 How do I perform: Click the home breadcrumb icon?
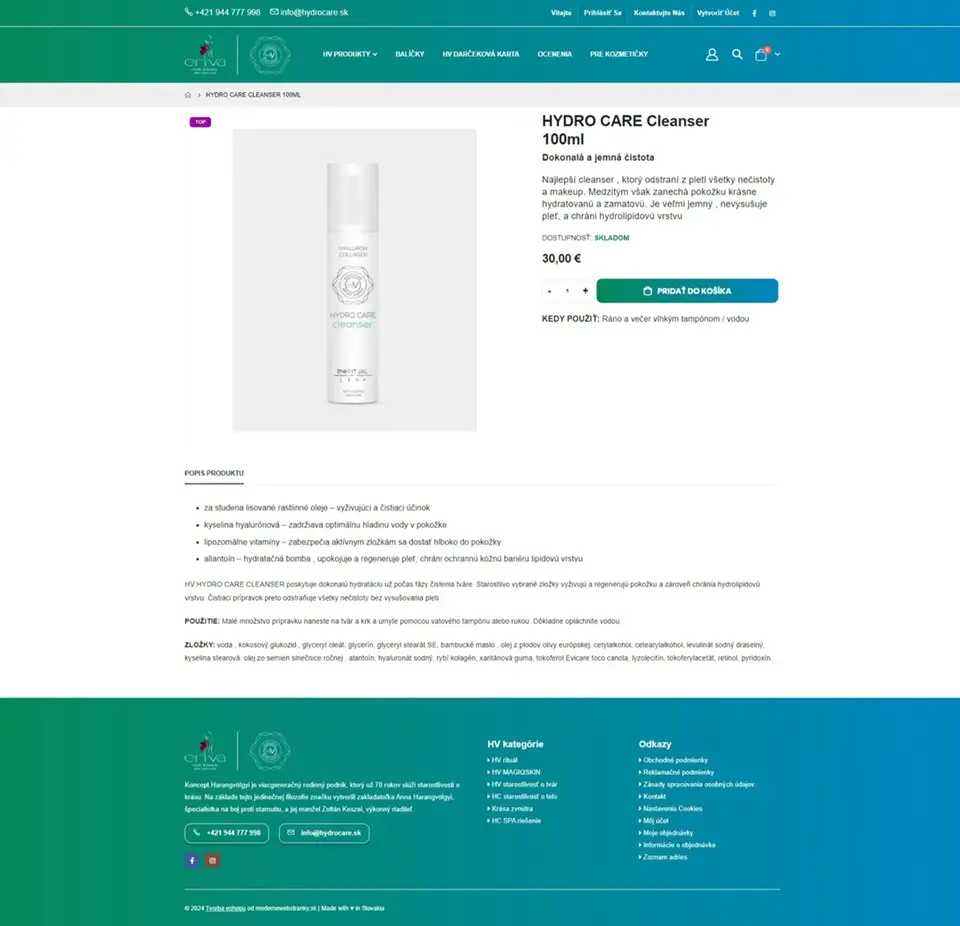coord(188,95)
